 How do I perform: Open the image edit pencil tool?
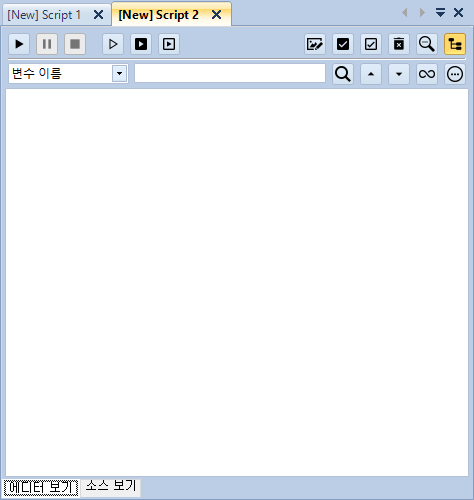coord(315,44)
